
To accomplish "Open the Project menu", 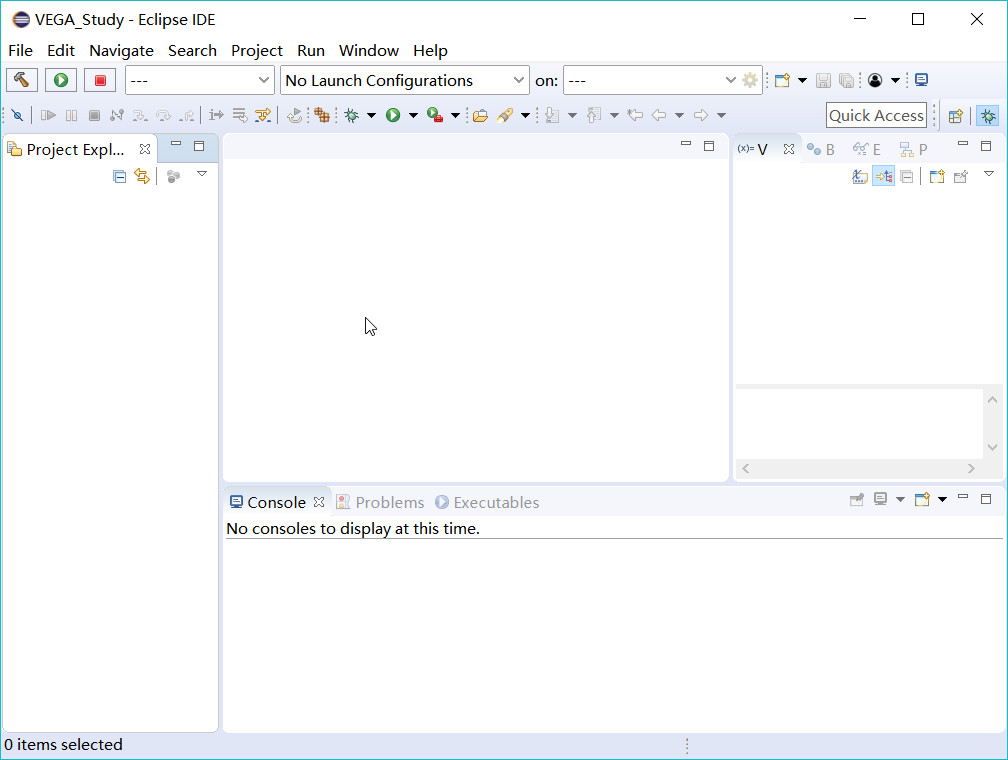I will 256,51.
